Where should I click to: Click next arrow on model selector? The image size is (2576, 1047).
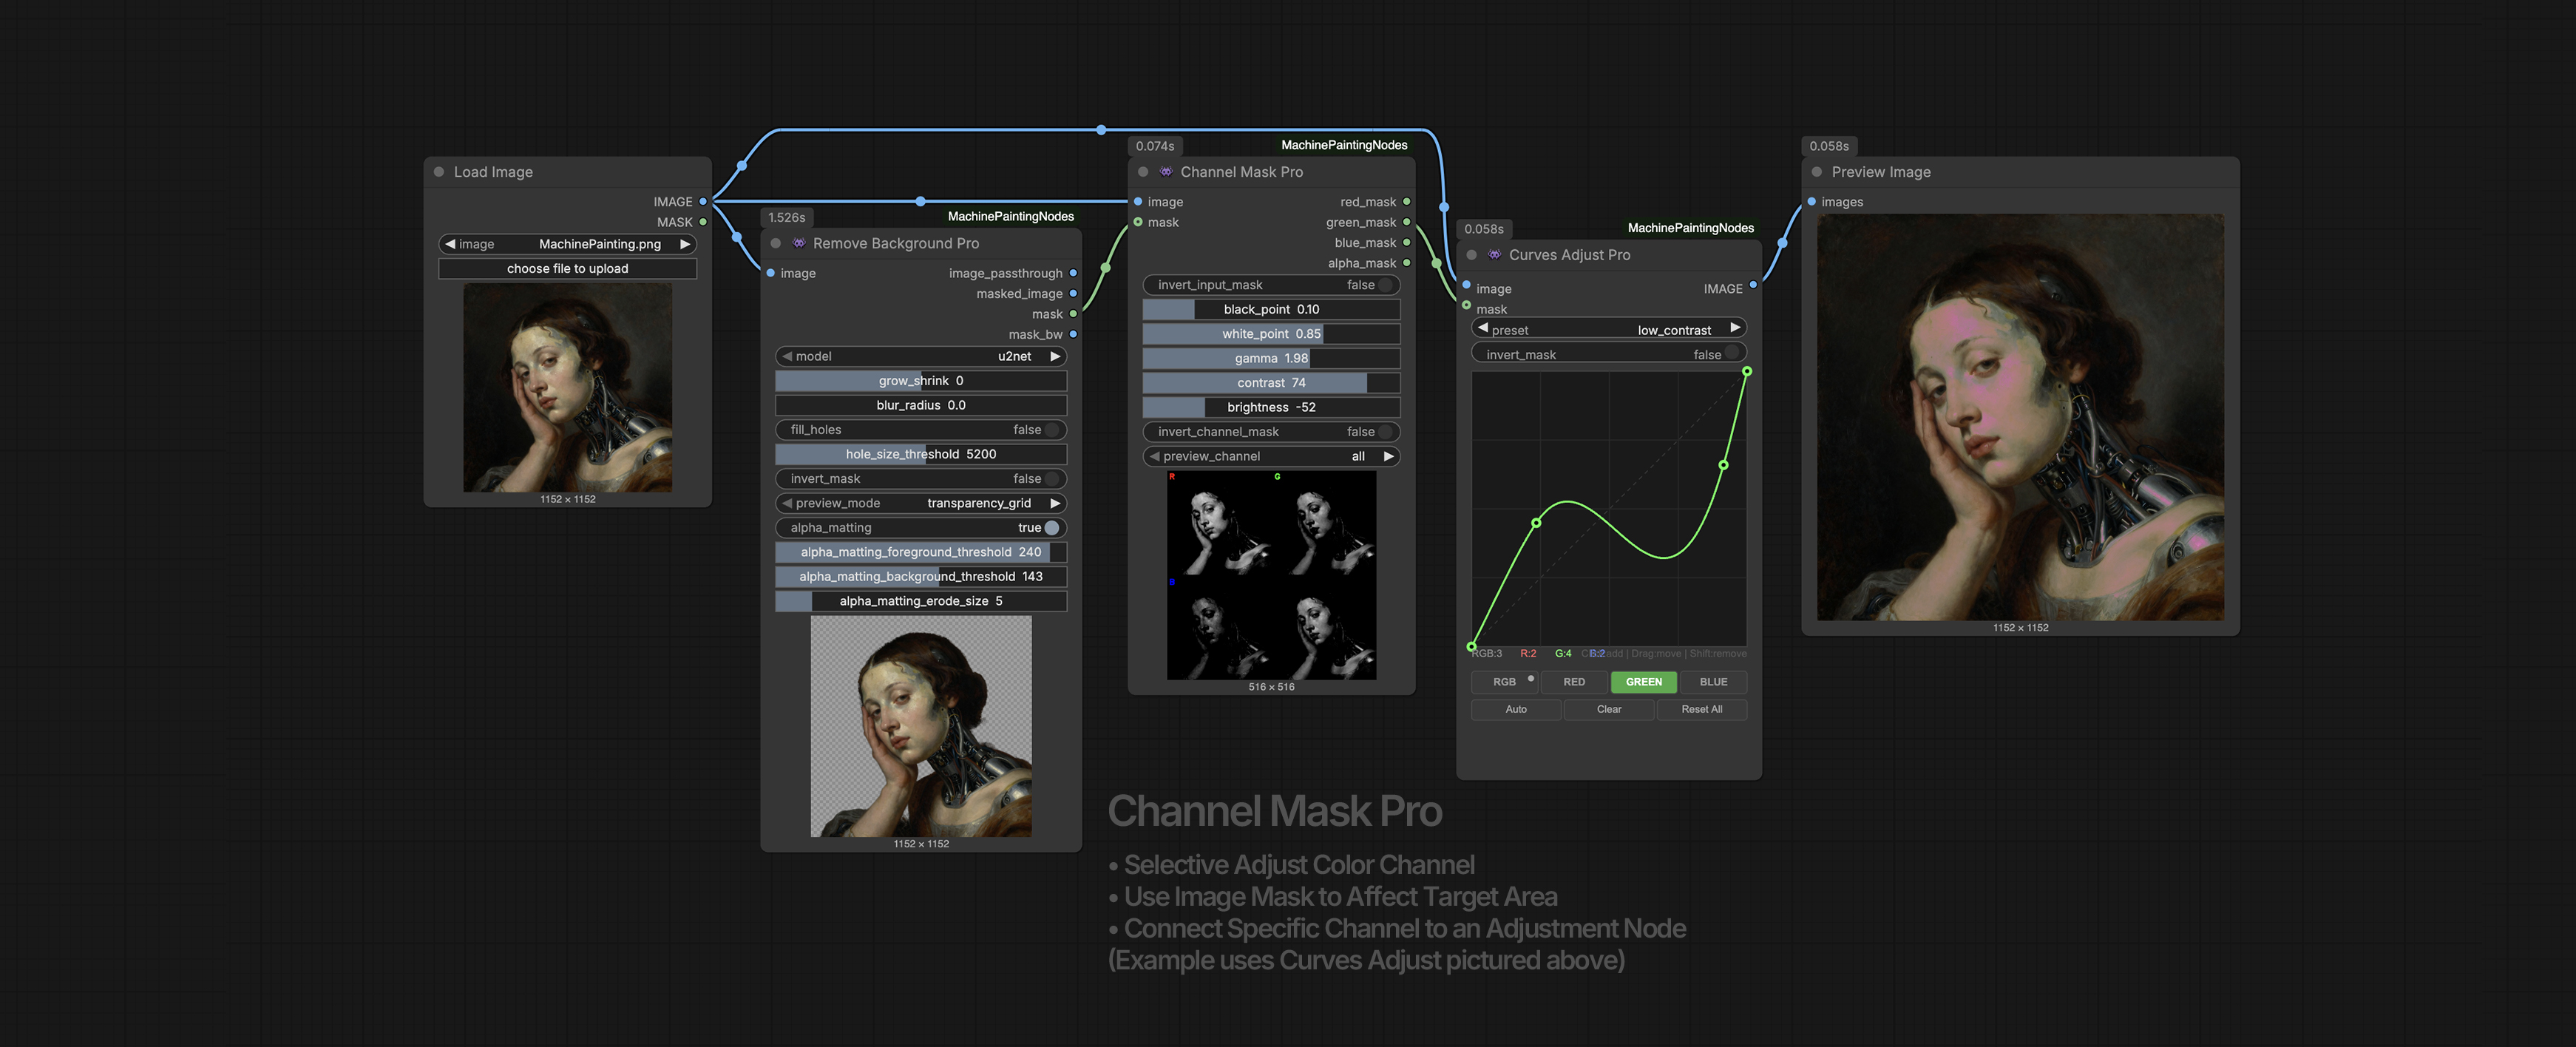coord(1055,356)
